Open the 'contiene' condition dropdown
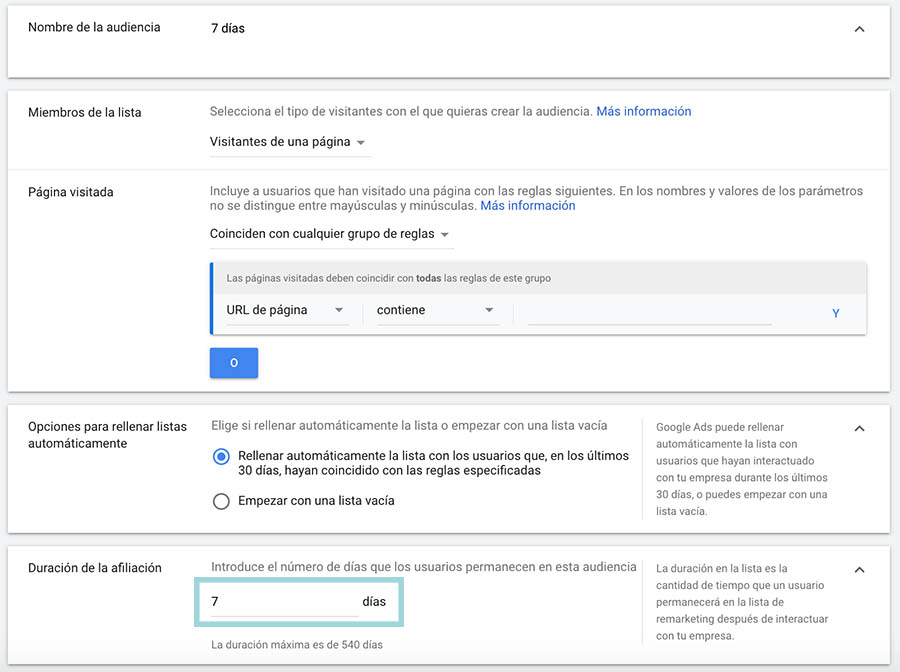The image size is (900, 672). (x=435, y=311)
